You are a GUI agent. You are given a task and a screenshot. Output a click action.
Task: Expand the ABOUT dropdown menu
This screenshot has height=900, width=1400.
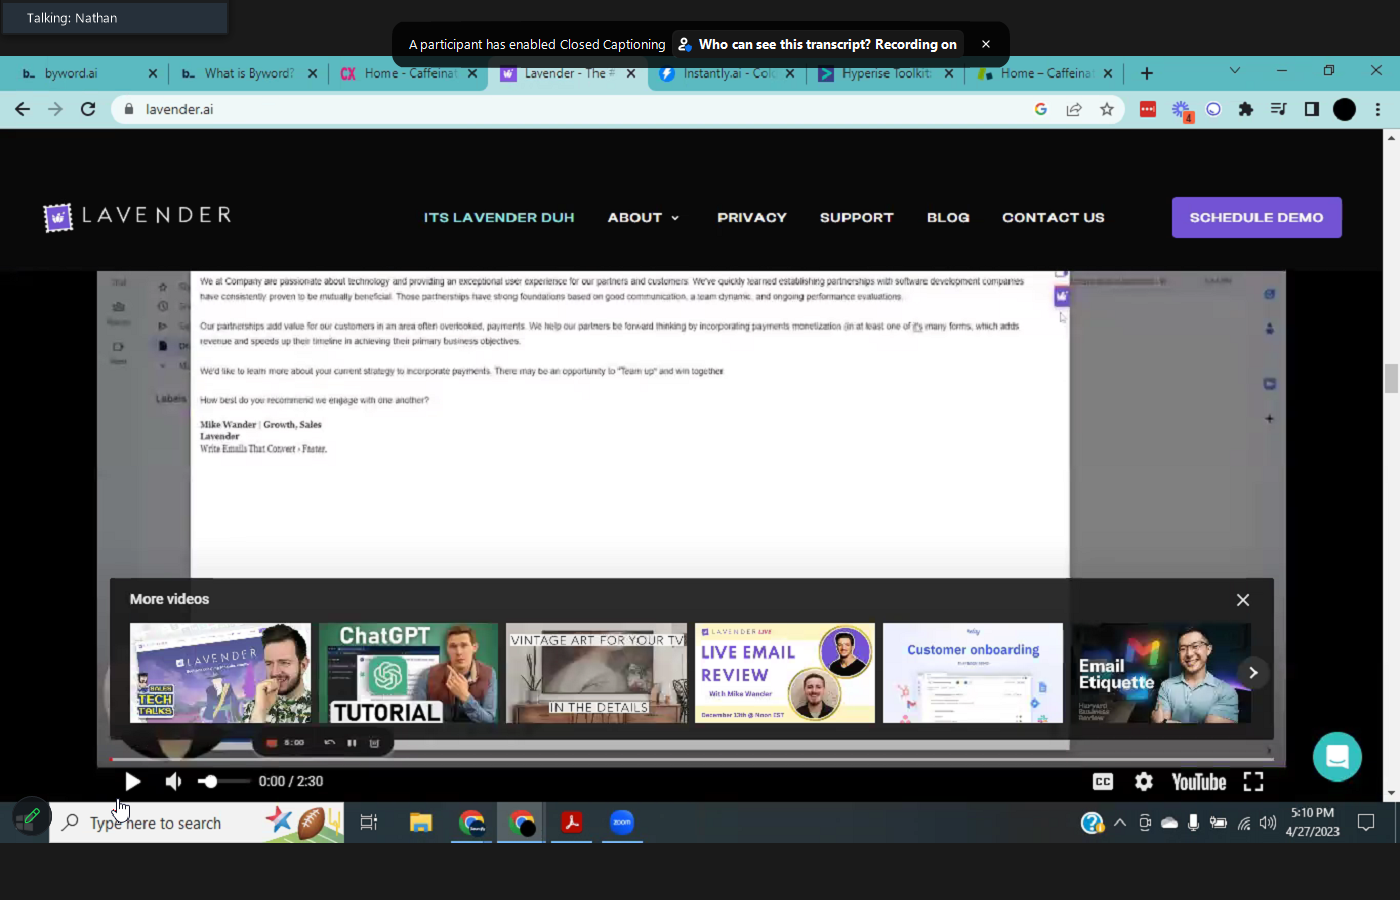pyautogui.click(x=643, y=217)
